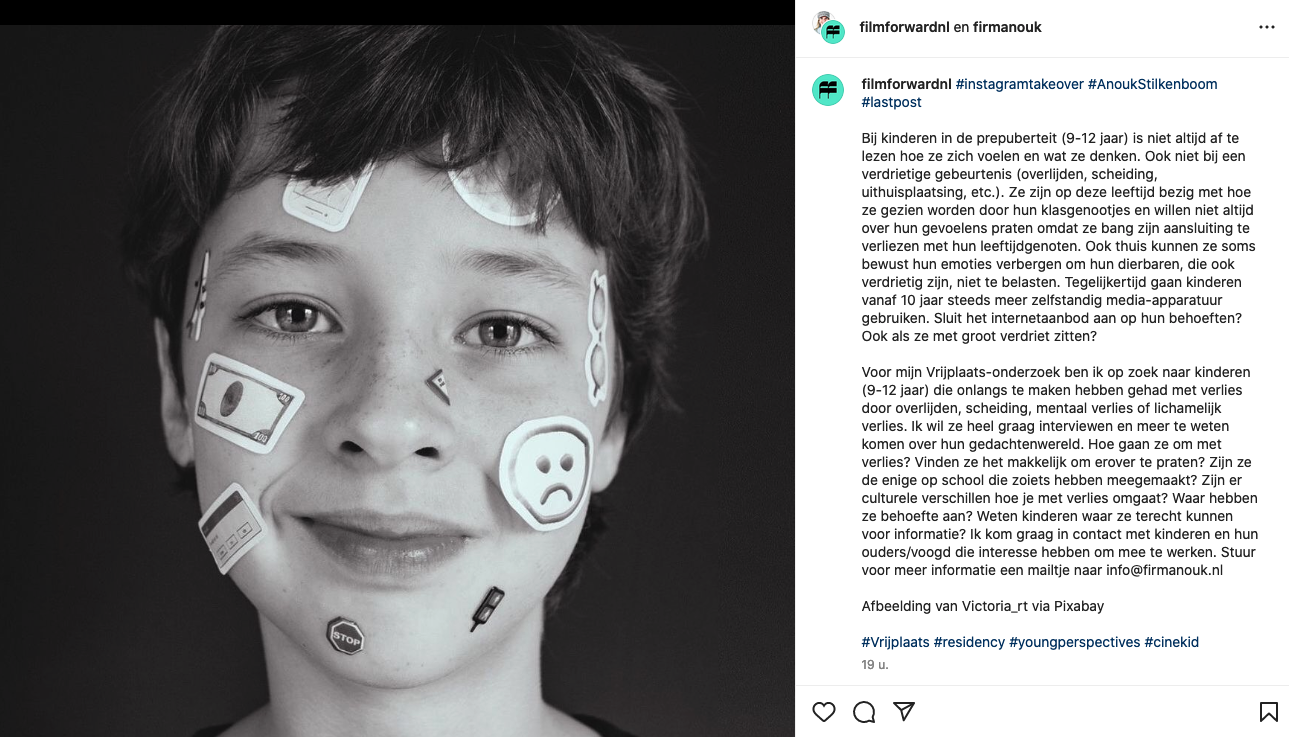
Task: Like the post with the heart icon
Action: [x=824, y=712]
